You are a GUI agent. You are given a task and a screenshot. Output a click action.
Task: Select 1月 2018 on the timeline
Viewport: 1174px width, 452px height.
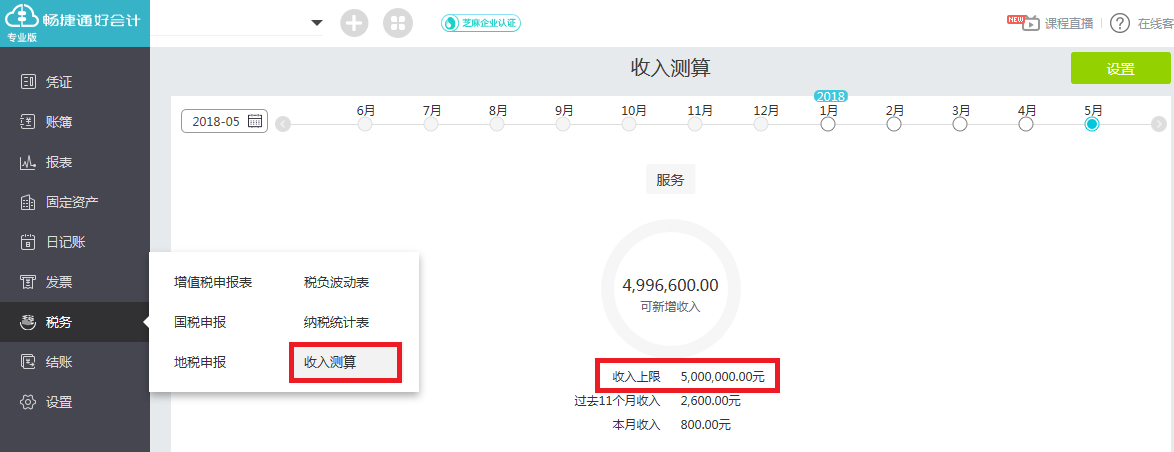pyautogui.click(x=828, y=124)
